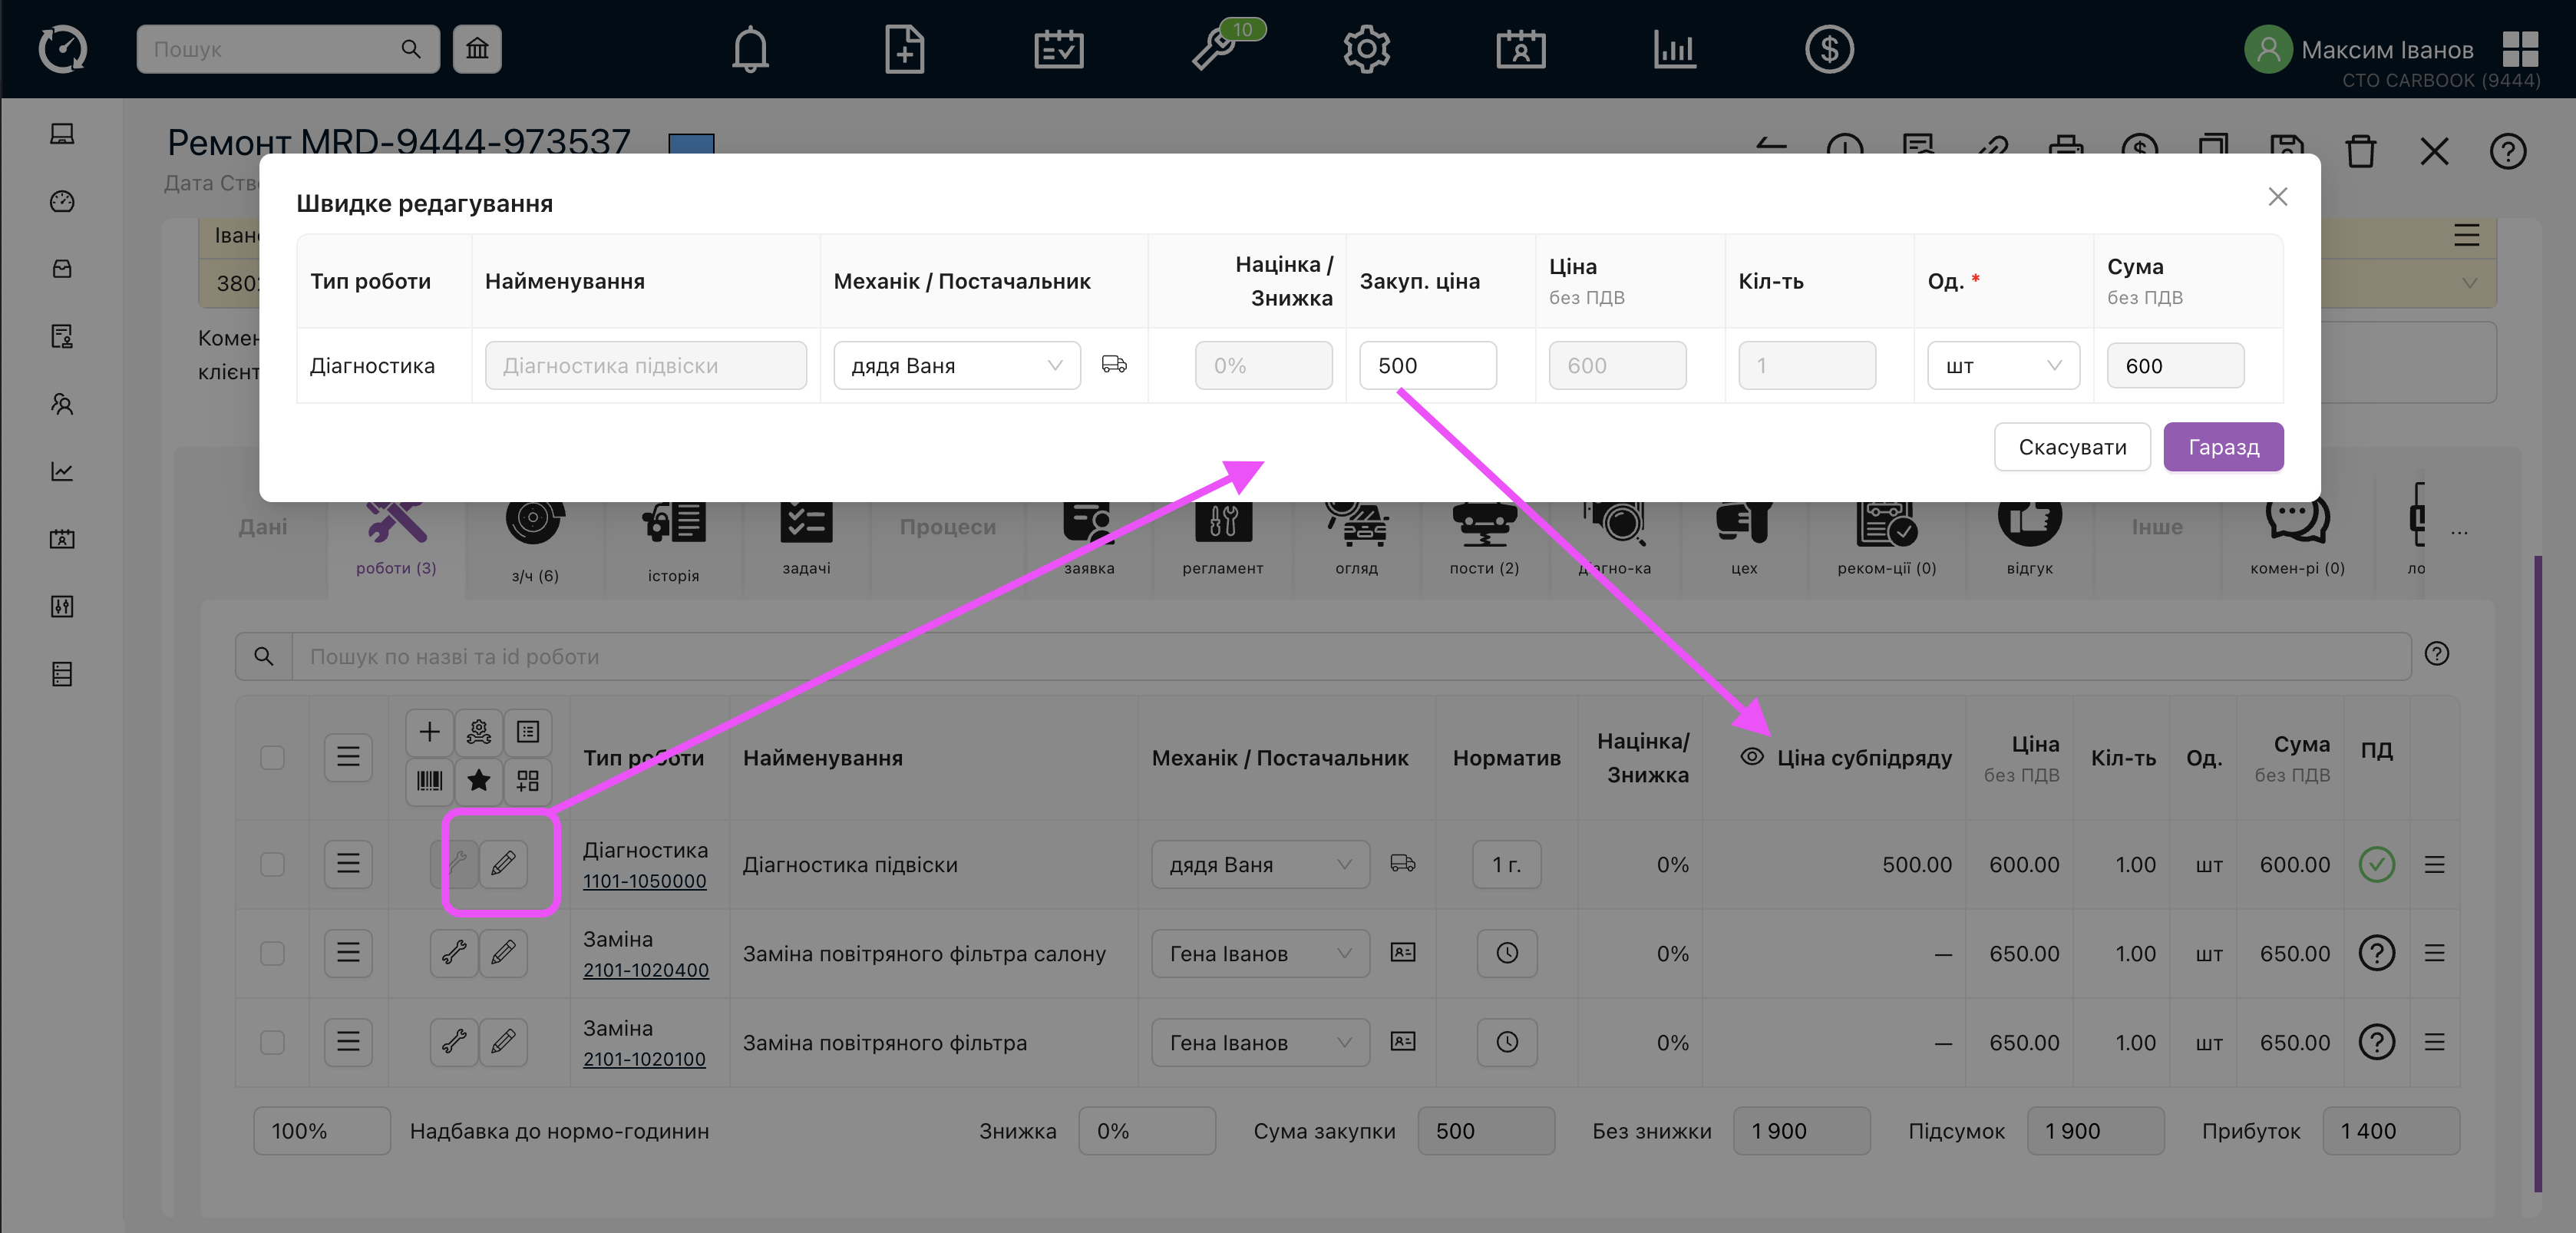Click the notifications bell icon

coord(750,49)
